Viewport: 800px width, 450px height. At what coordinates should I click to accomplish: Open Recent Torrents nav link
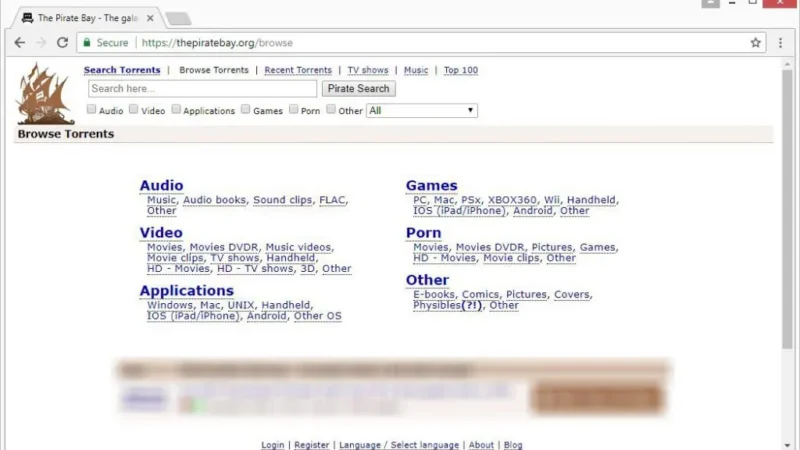pyautogui.click(x=298, y=70)
